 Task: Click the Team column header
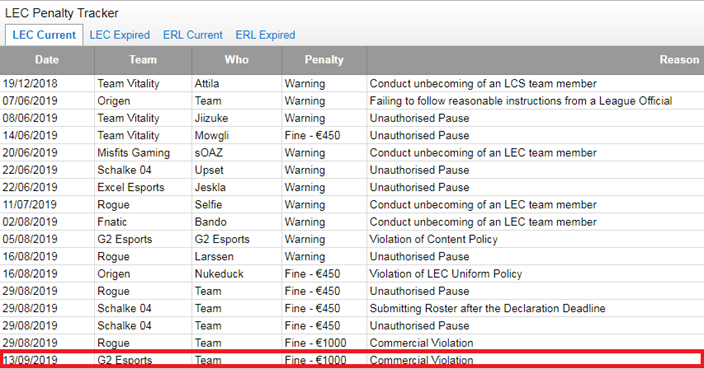click(x=143, y=60)
